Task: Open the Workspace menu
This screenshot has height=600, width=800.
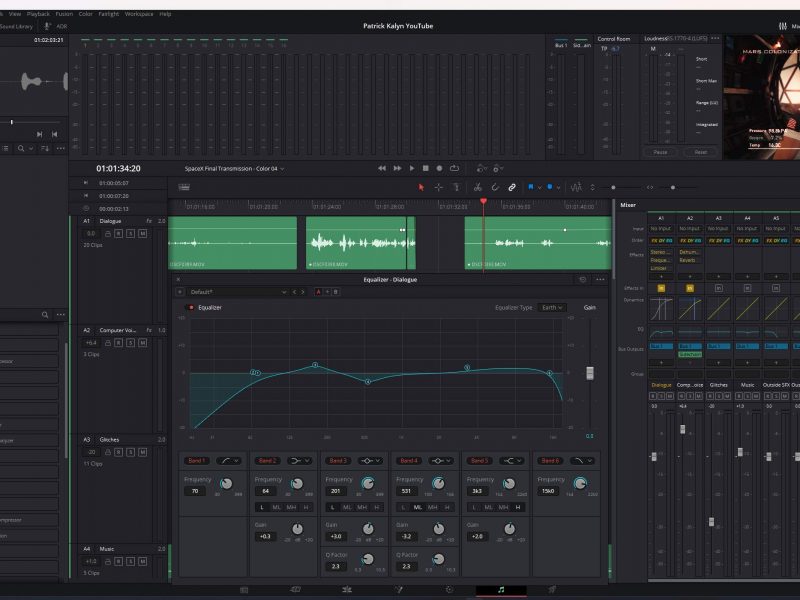Action: pos(139,14)
